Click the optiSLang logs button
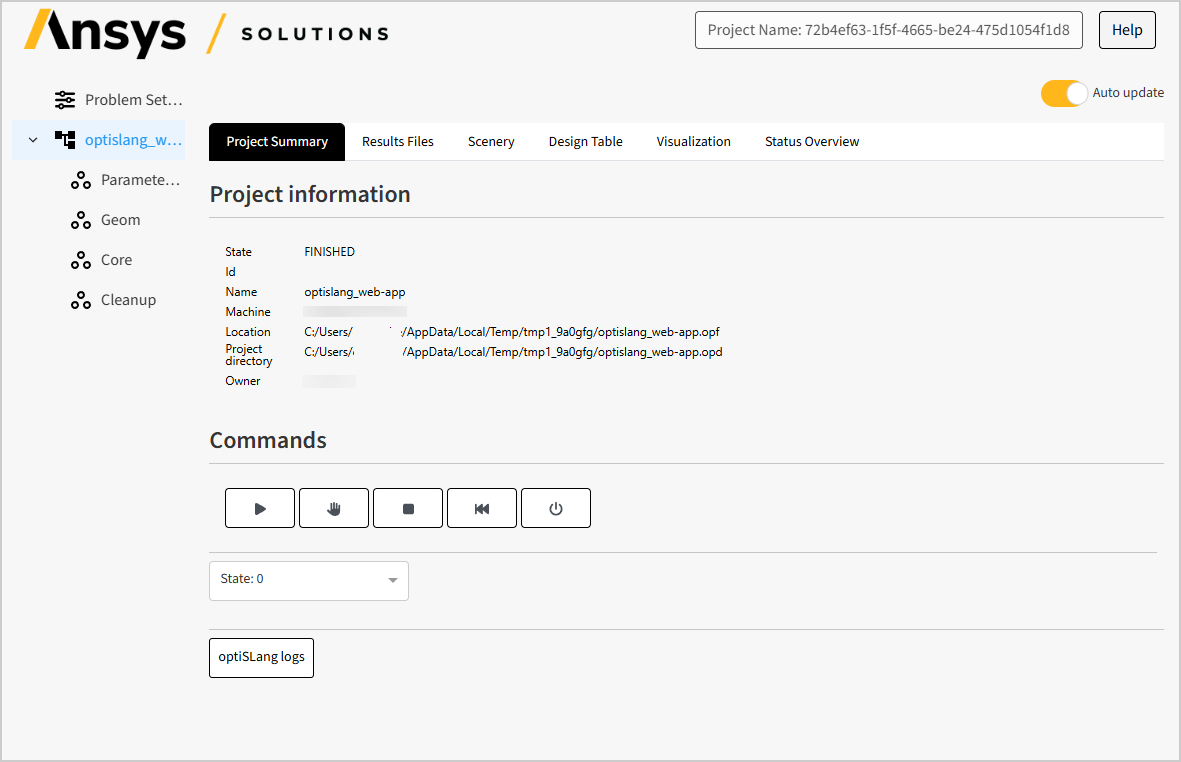This screenshot has width=1181, height=762. (x=261, y=658)
